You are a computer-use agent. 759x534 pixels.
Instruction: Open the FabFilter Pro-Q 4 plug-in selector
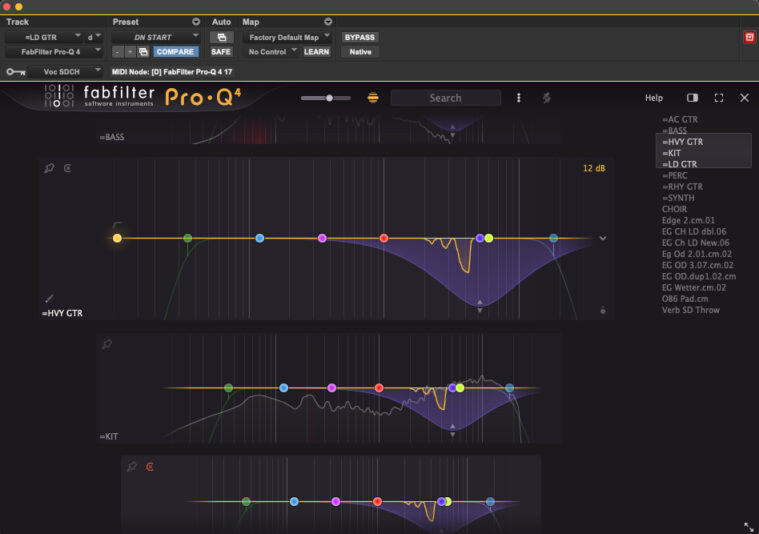click(54, 52)
